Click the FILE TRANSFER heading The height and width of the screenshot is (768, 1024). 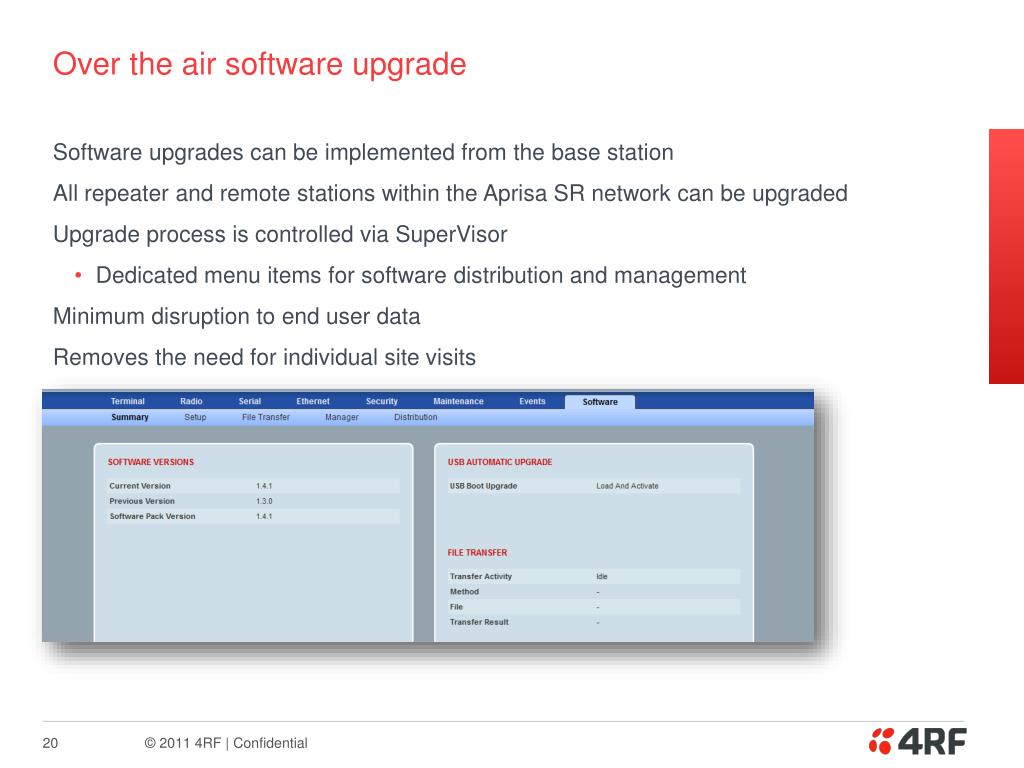coord(477,552)
